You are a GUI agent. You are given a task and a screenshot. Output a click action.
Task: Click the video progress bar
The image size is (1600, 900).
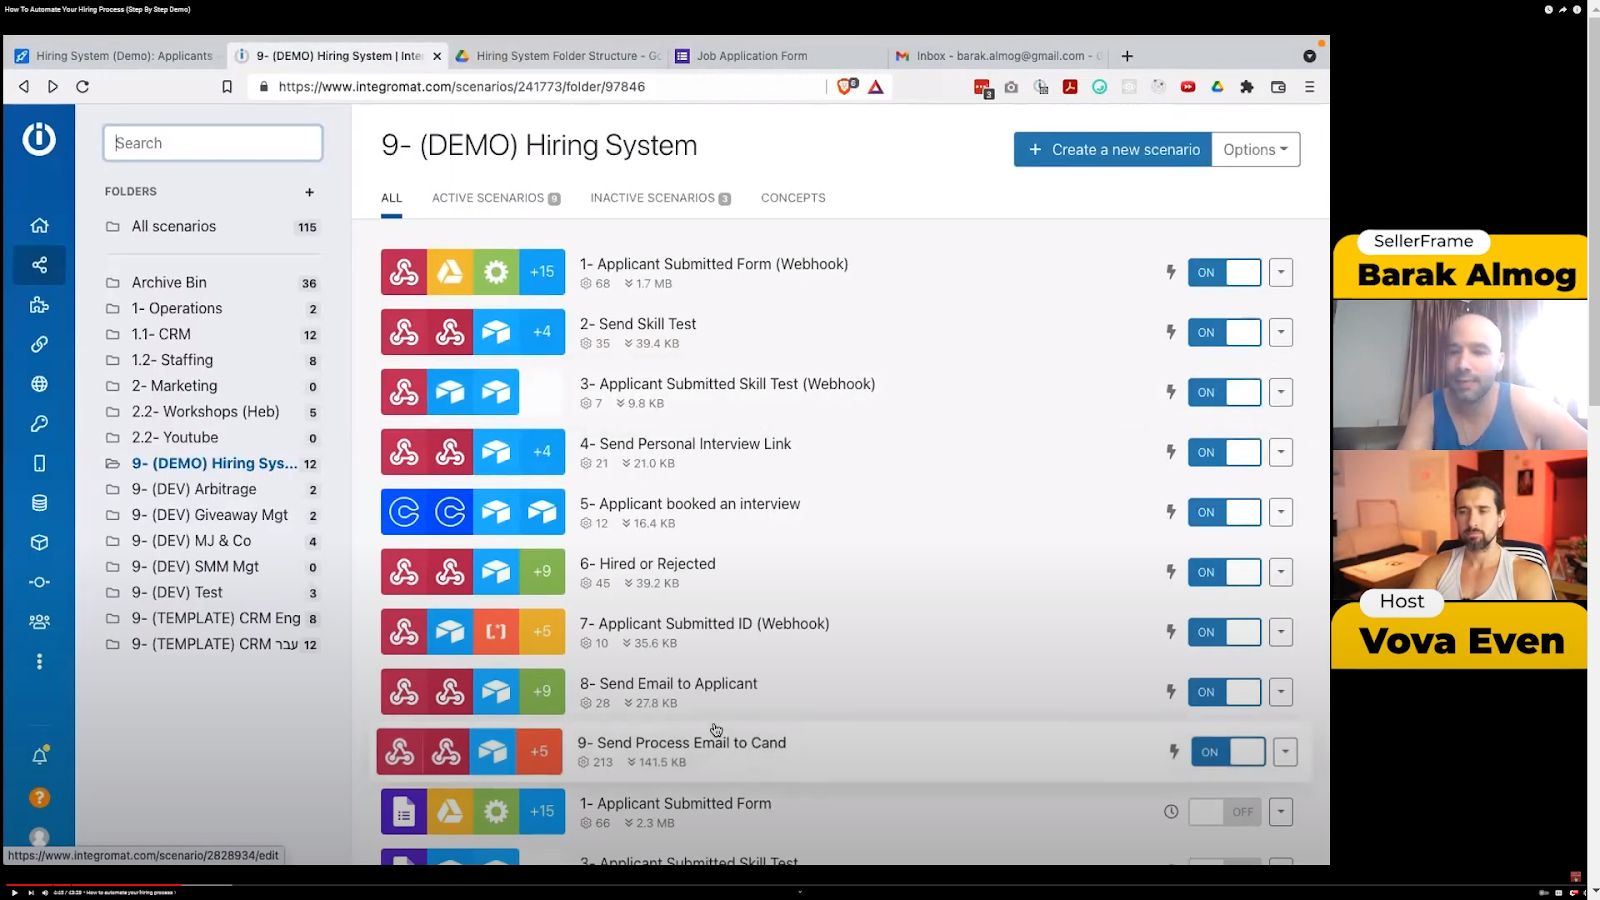click(x=794, y=884)
